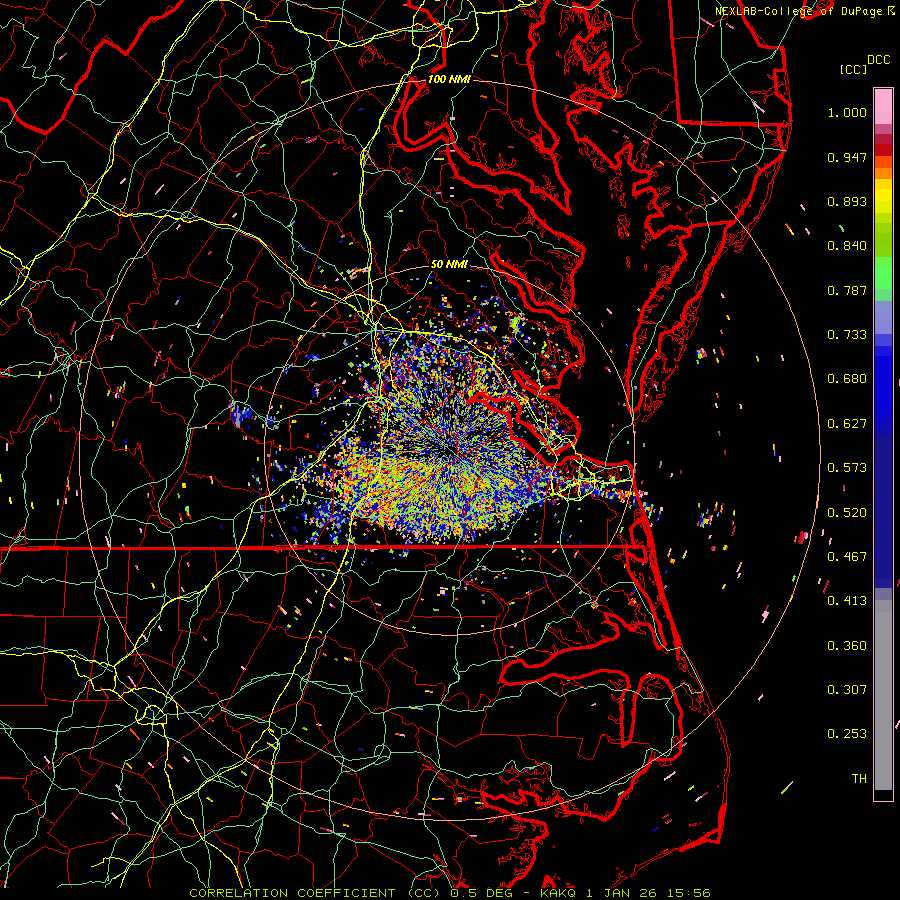Click the 0.307 legend value
Screen dimensions: 900x900
pos(847,690)
